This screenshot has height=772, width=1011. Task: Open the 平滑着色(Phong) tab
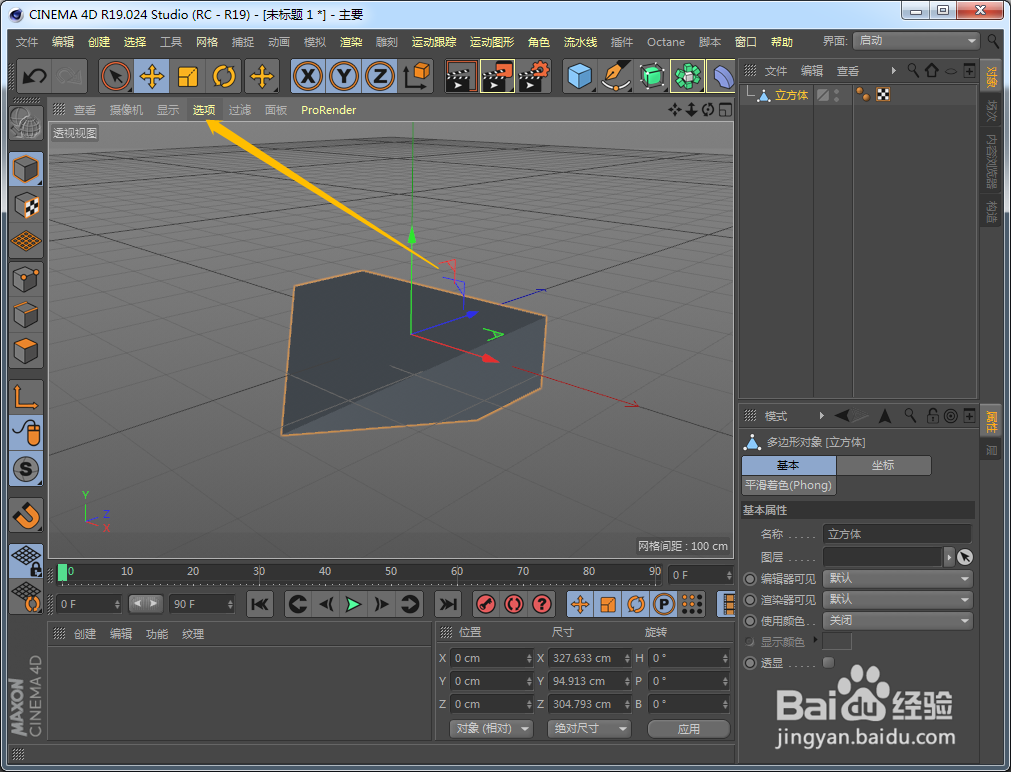(x=789, y=485)
